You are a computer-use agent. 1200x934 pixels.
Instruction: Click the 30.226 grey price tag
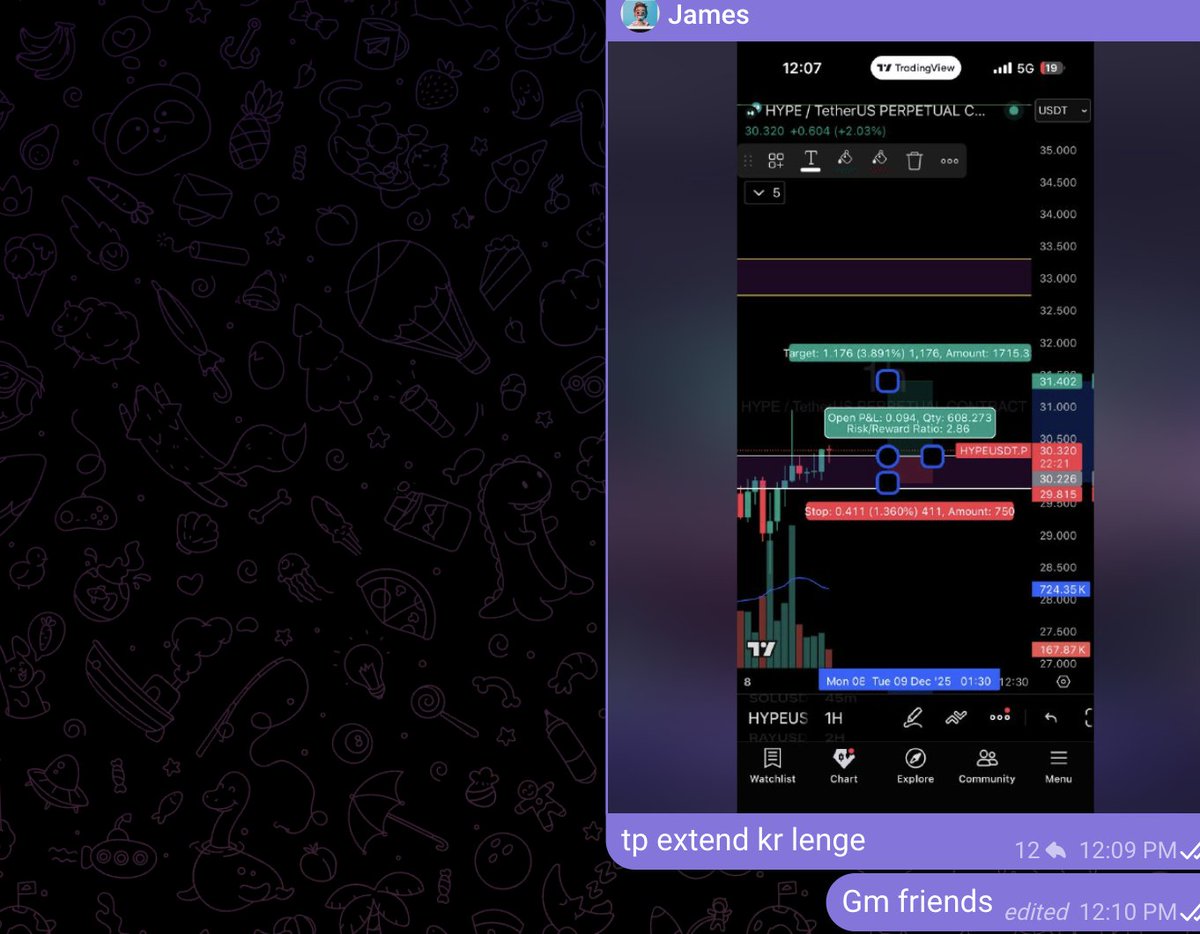click(x=1058, y=479)
